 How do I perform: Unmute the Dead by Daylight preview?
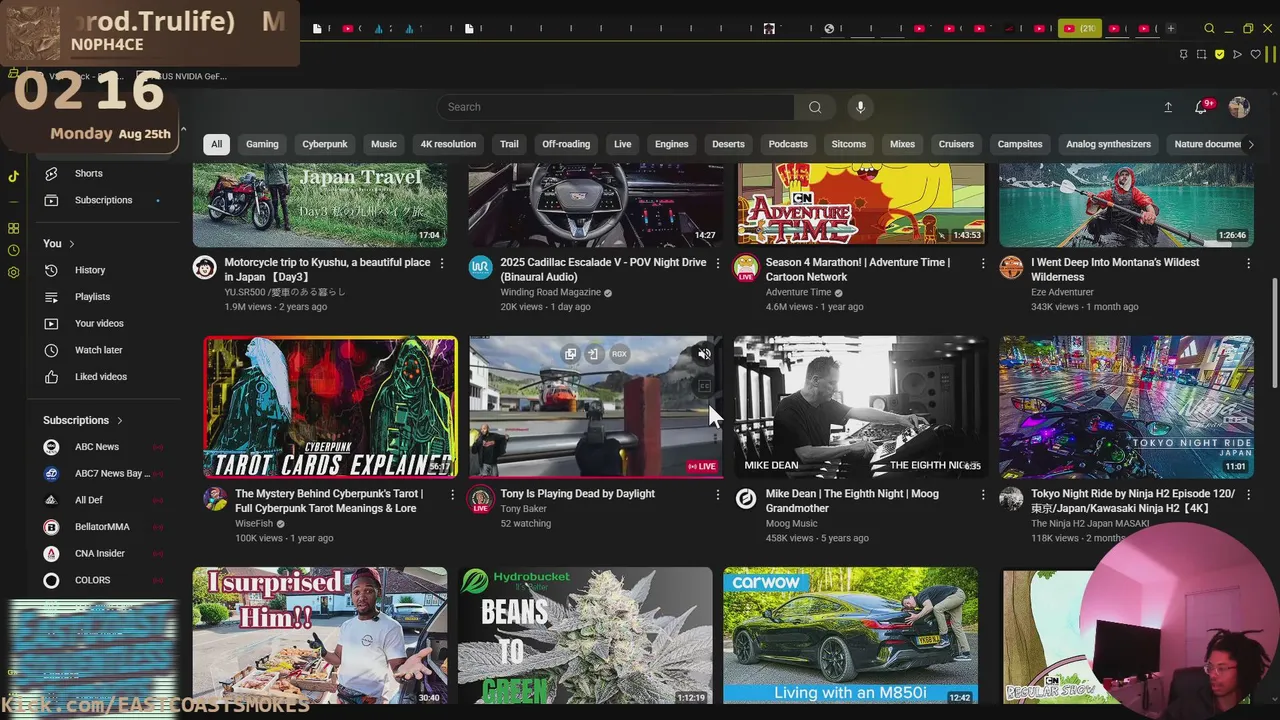coord(704,354)
